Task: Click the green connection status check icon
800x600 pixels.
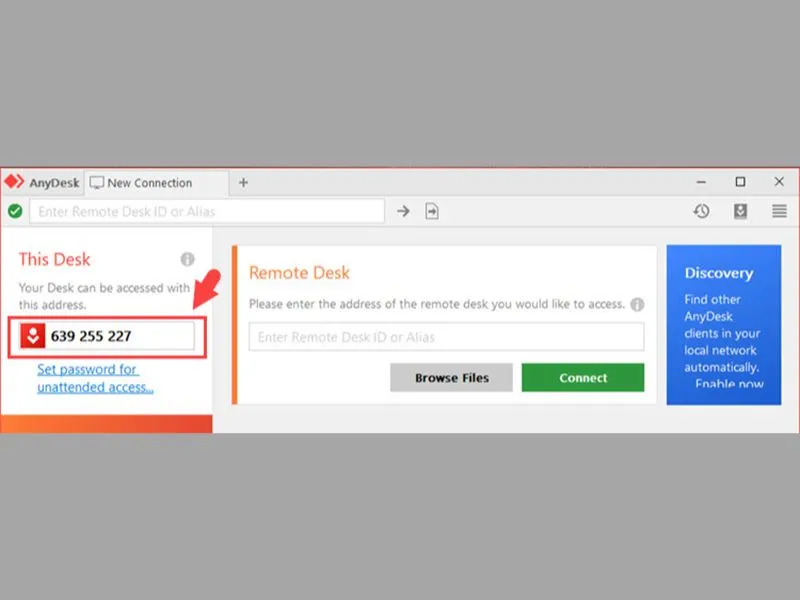Action: coord(15,211)
